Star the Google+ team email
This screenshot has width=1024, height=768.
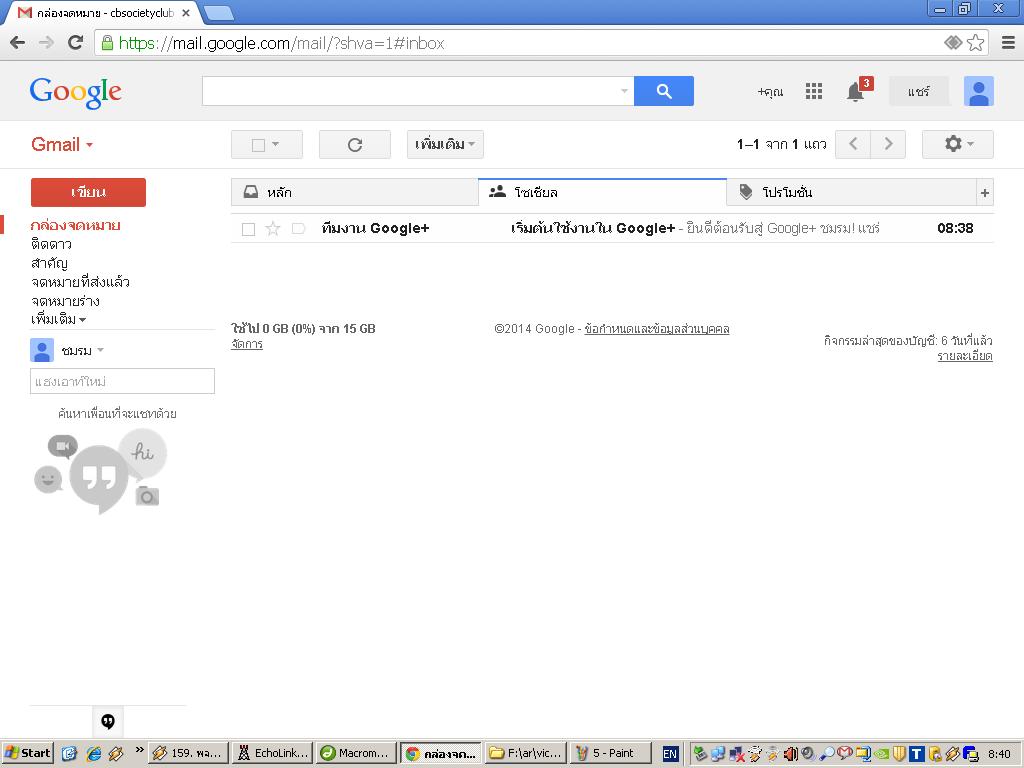(273, 229)
